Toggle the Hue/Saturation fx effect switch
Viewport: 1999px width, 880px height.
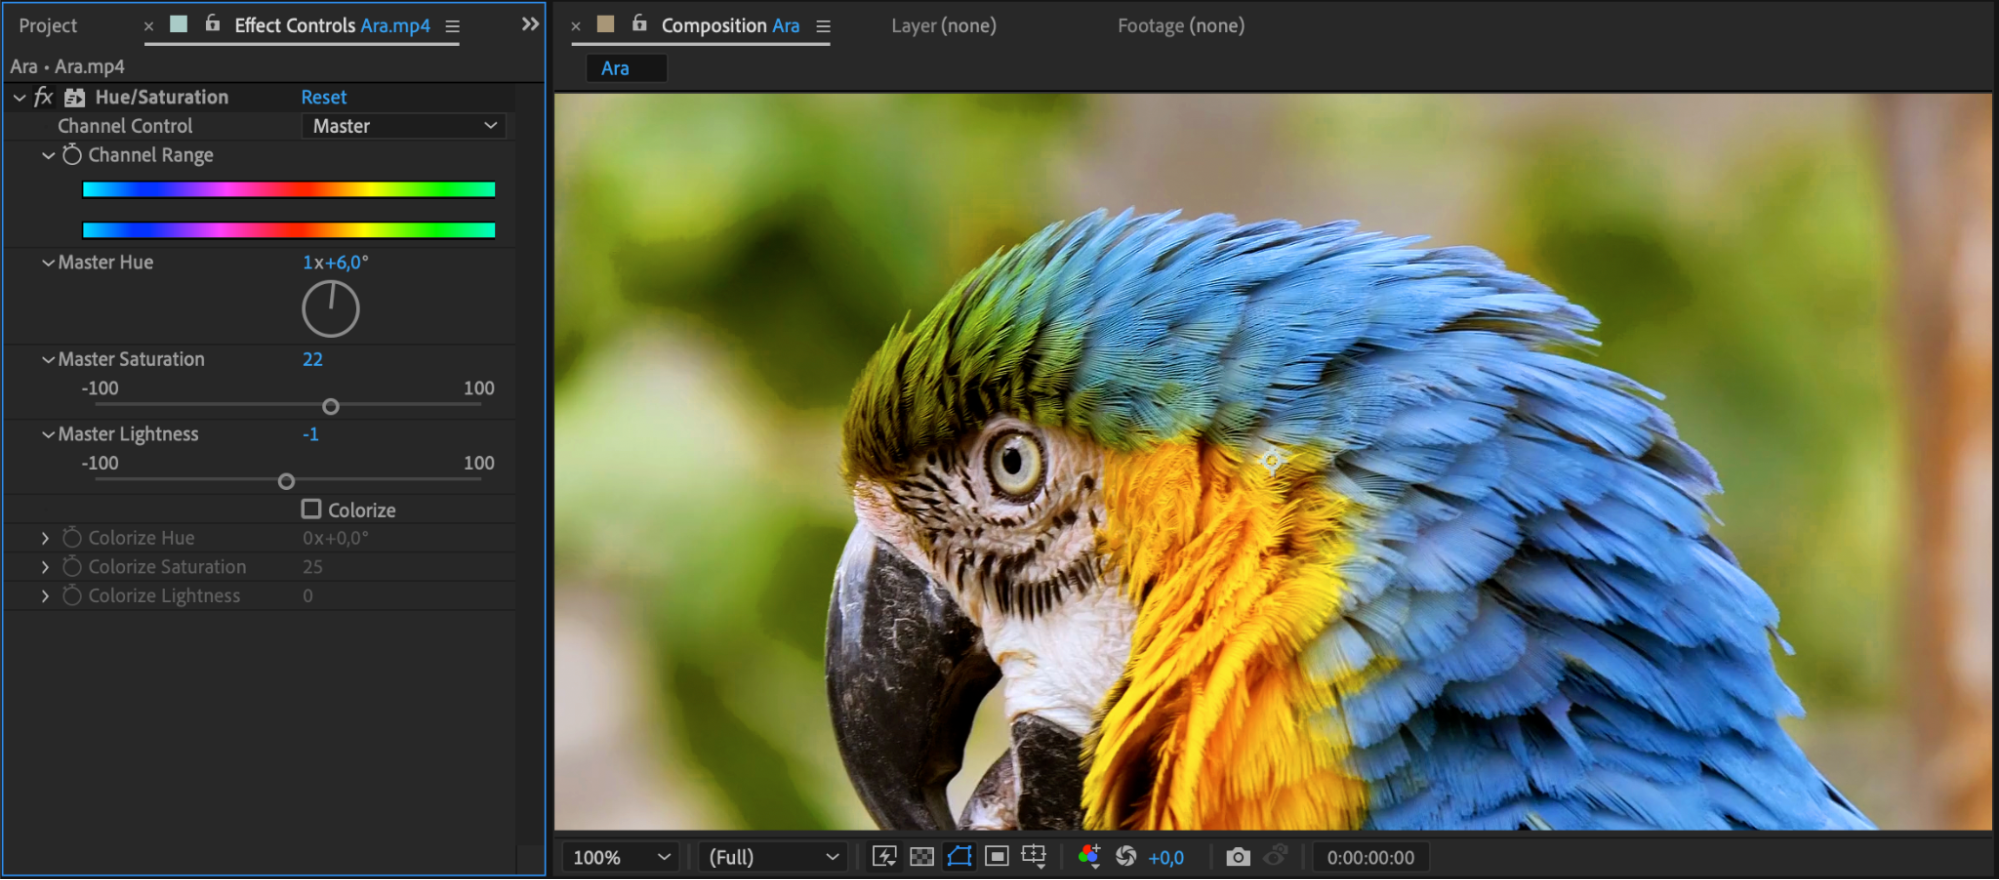tap(43, 97)
